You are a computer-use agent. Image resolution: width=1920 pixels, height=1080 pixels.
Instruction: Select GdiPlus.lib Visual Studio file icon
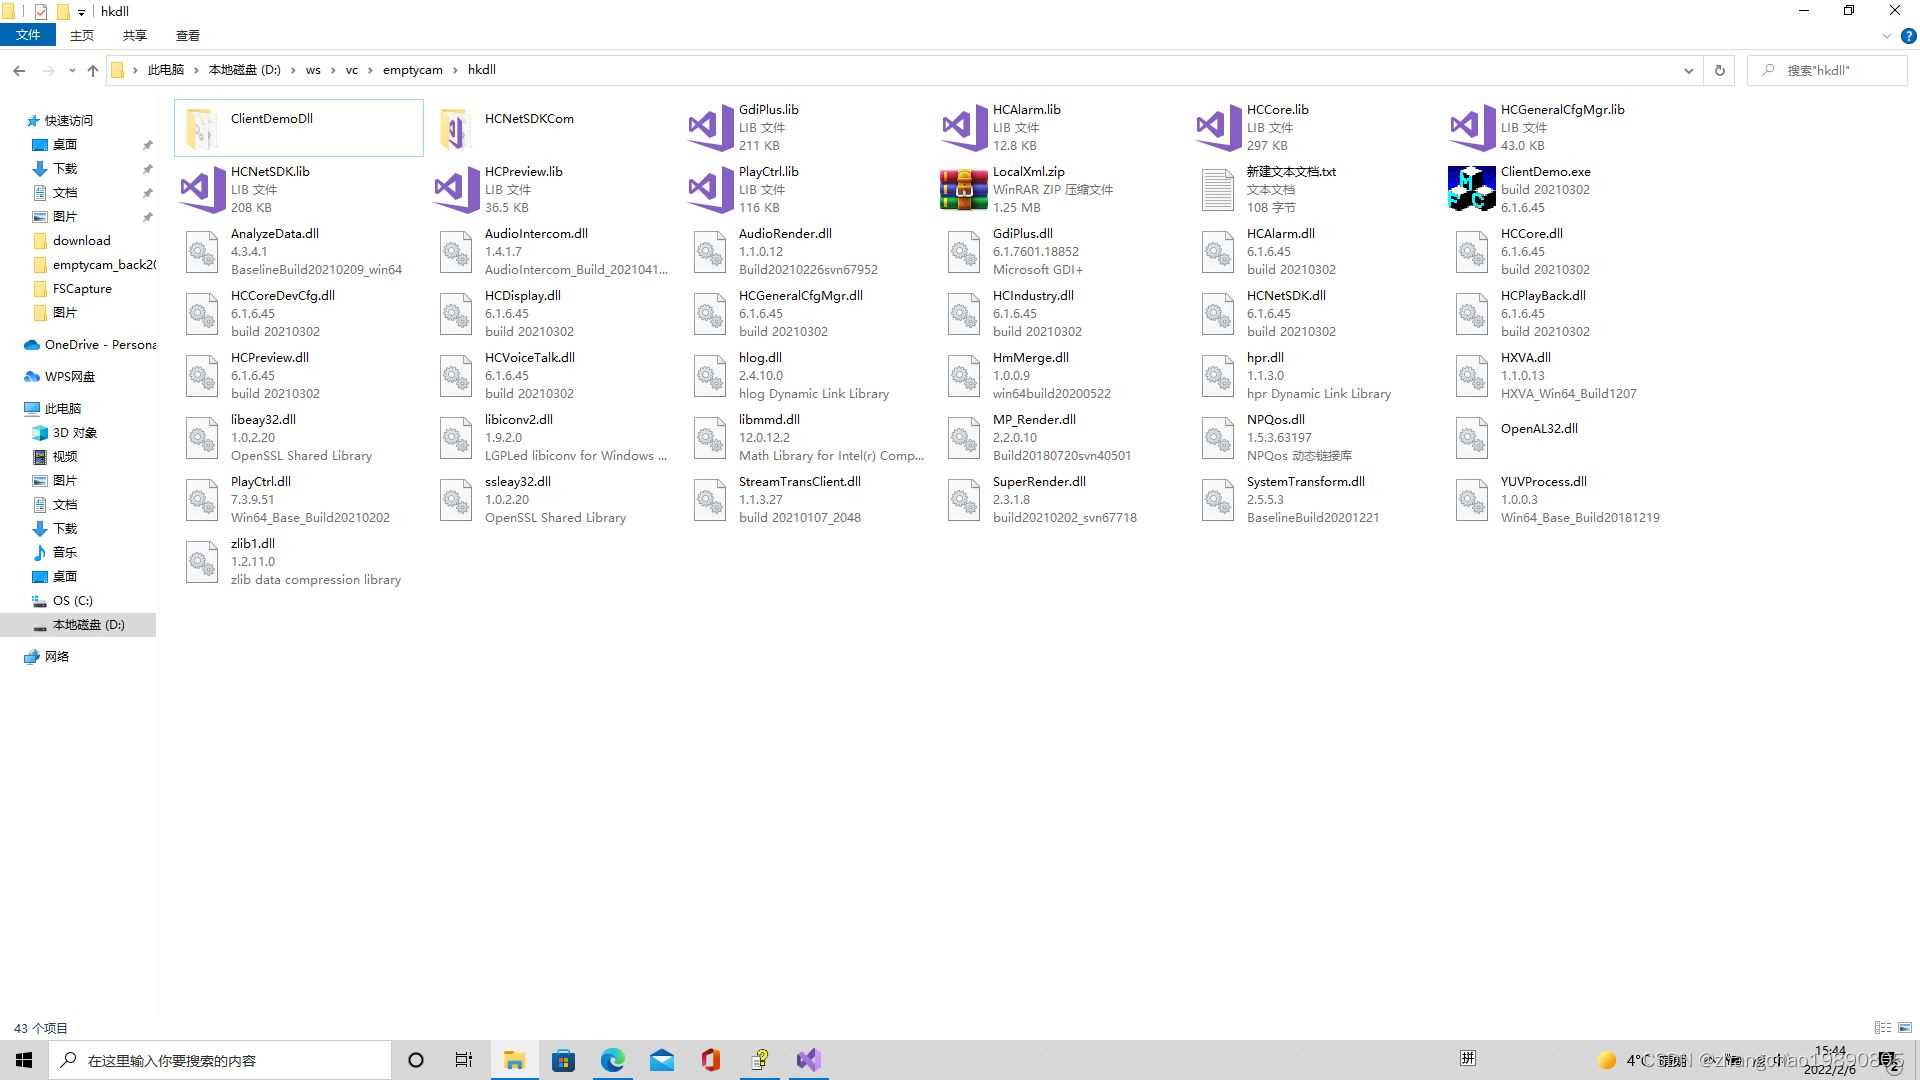coord(710,127)
